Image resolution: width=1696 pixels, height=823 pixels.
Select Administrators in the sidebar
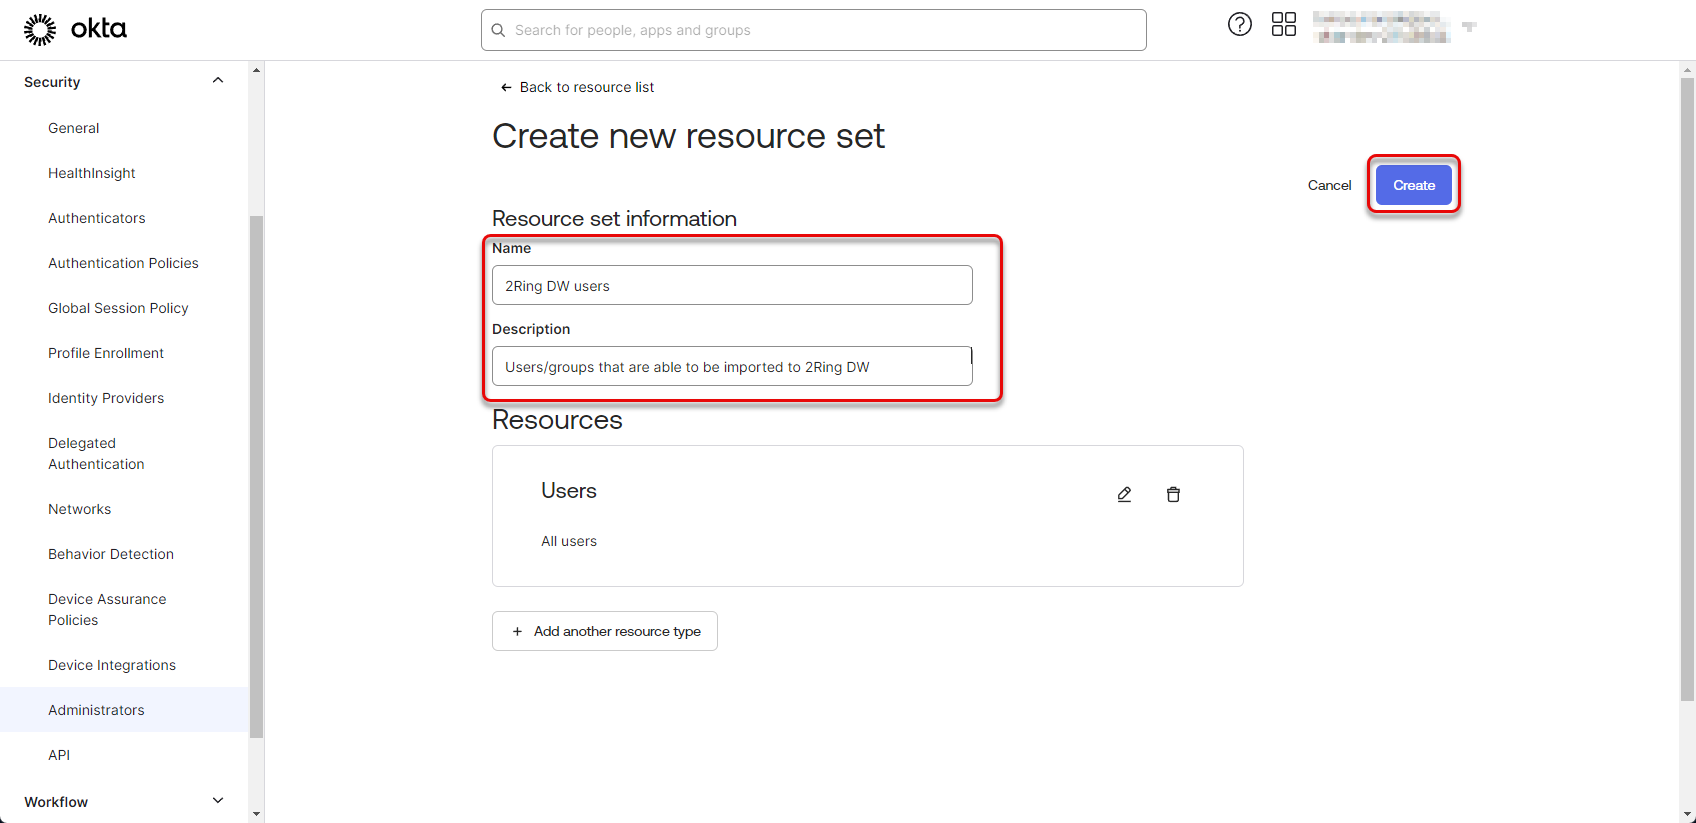coord(96,710)
